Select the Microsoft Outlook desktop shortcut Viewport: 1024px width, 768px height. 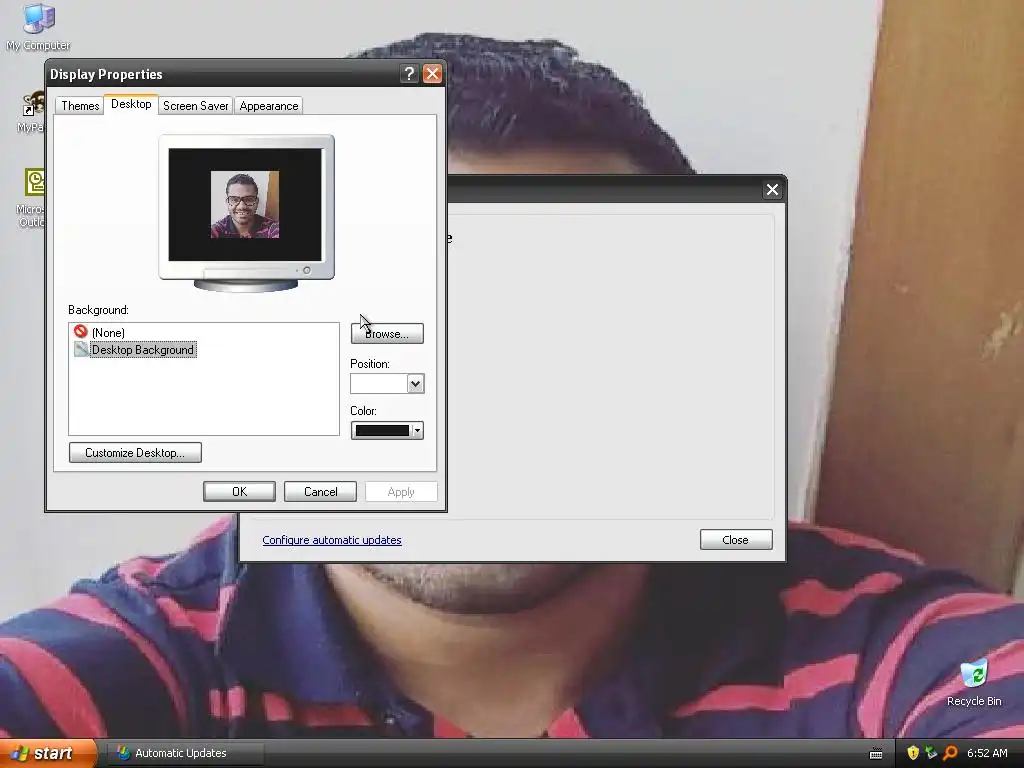pyautogui.click(x=31, y=198)
